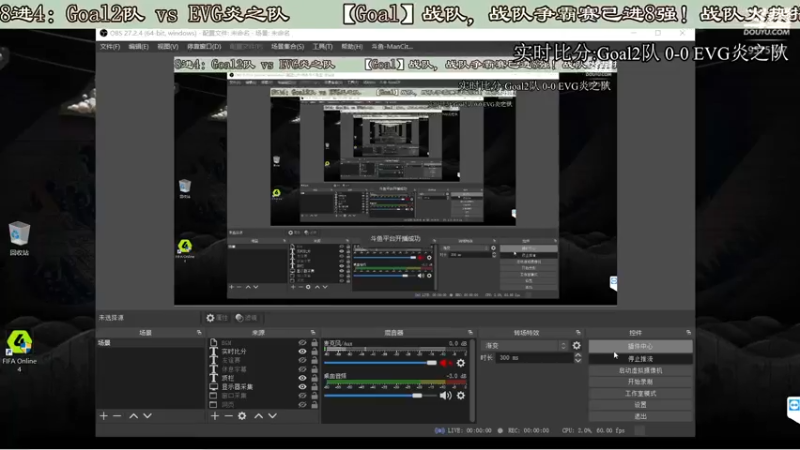Open the 编辑(E) menu
Screen dimensions: 800x450
[x=138, y=46]
